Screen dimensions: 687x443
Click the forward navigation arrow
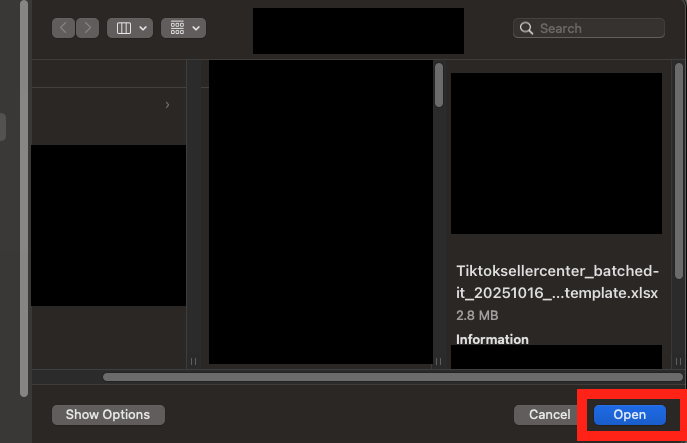(87, 28)
